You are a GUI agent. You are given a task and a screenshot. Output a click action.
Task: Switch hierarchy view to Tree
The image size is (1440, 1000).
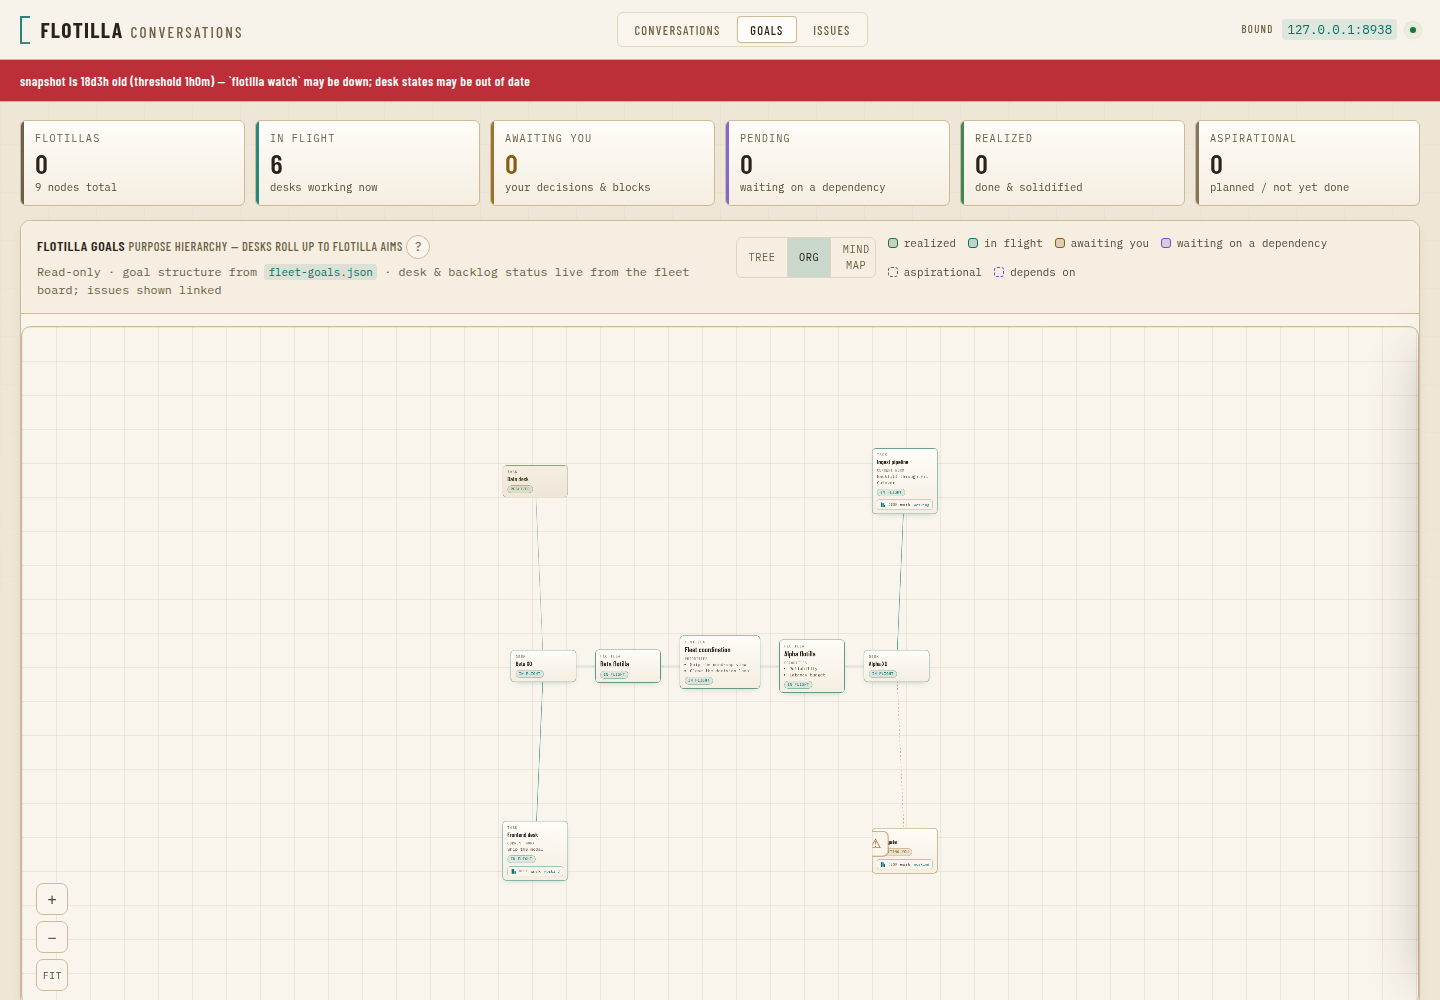(x=762, y=257)
